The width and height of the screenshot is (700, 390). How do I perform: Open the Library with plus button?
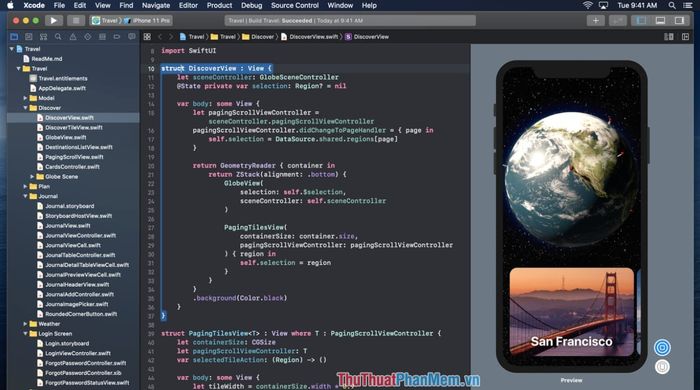tap(596, 21)
